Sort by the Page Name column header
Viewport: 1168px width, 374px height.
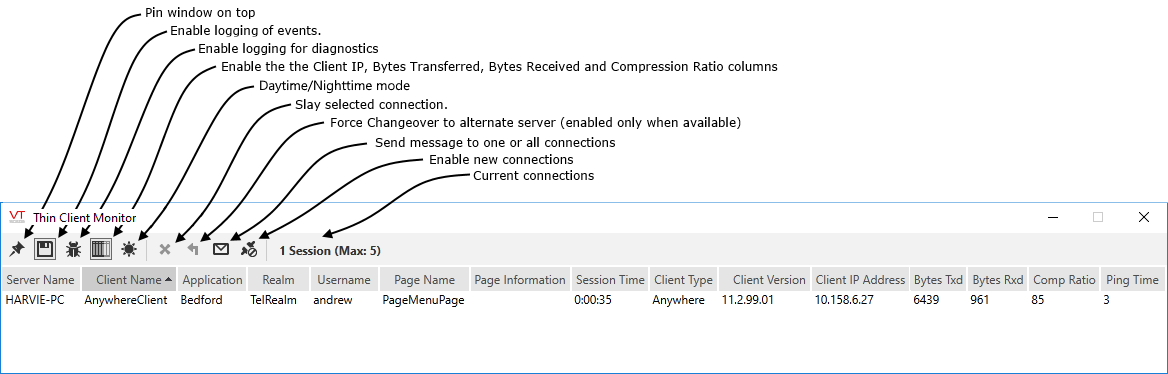[x=425, y=280]
